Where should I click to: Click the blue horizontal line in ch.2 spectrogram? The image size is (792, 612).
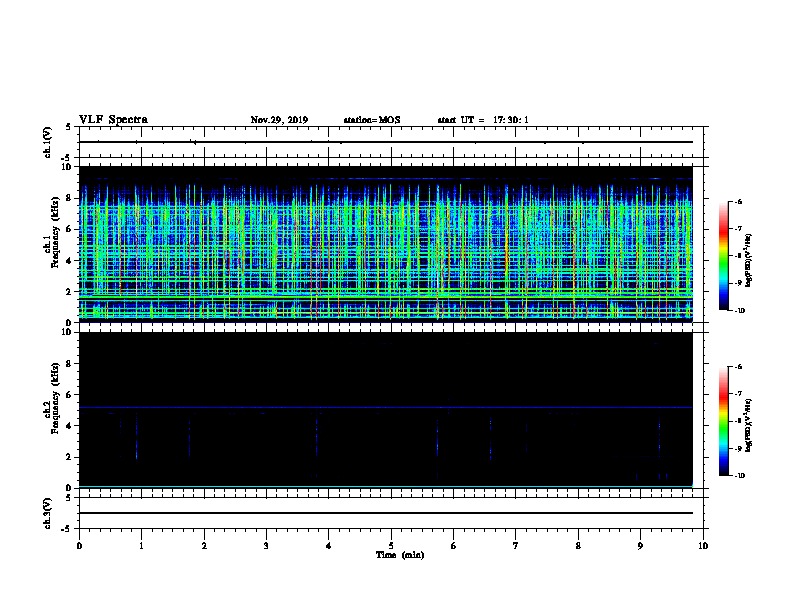point(386,407)
